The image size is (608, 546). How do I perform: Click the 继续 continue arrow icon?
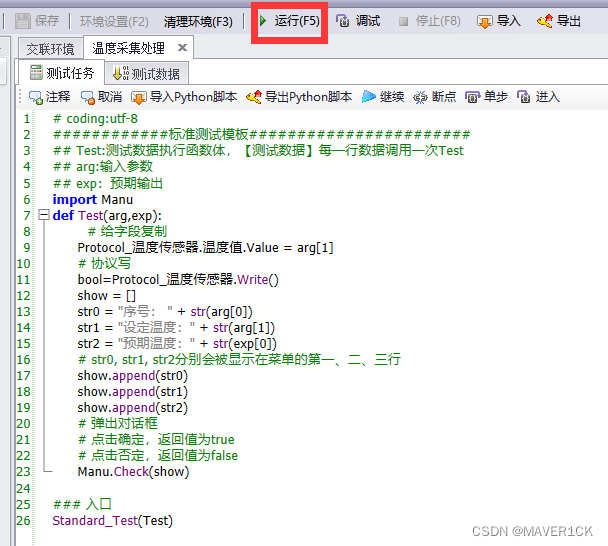(x=368, y=97)
